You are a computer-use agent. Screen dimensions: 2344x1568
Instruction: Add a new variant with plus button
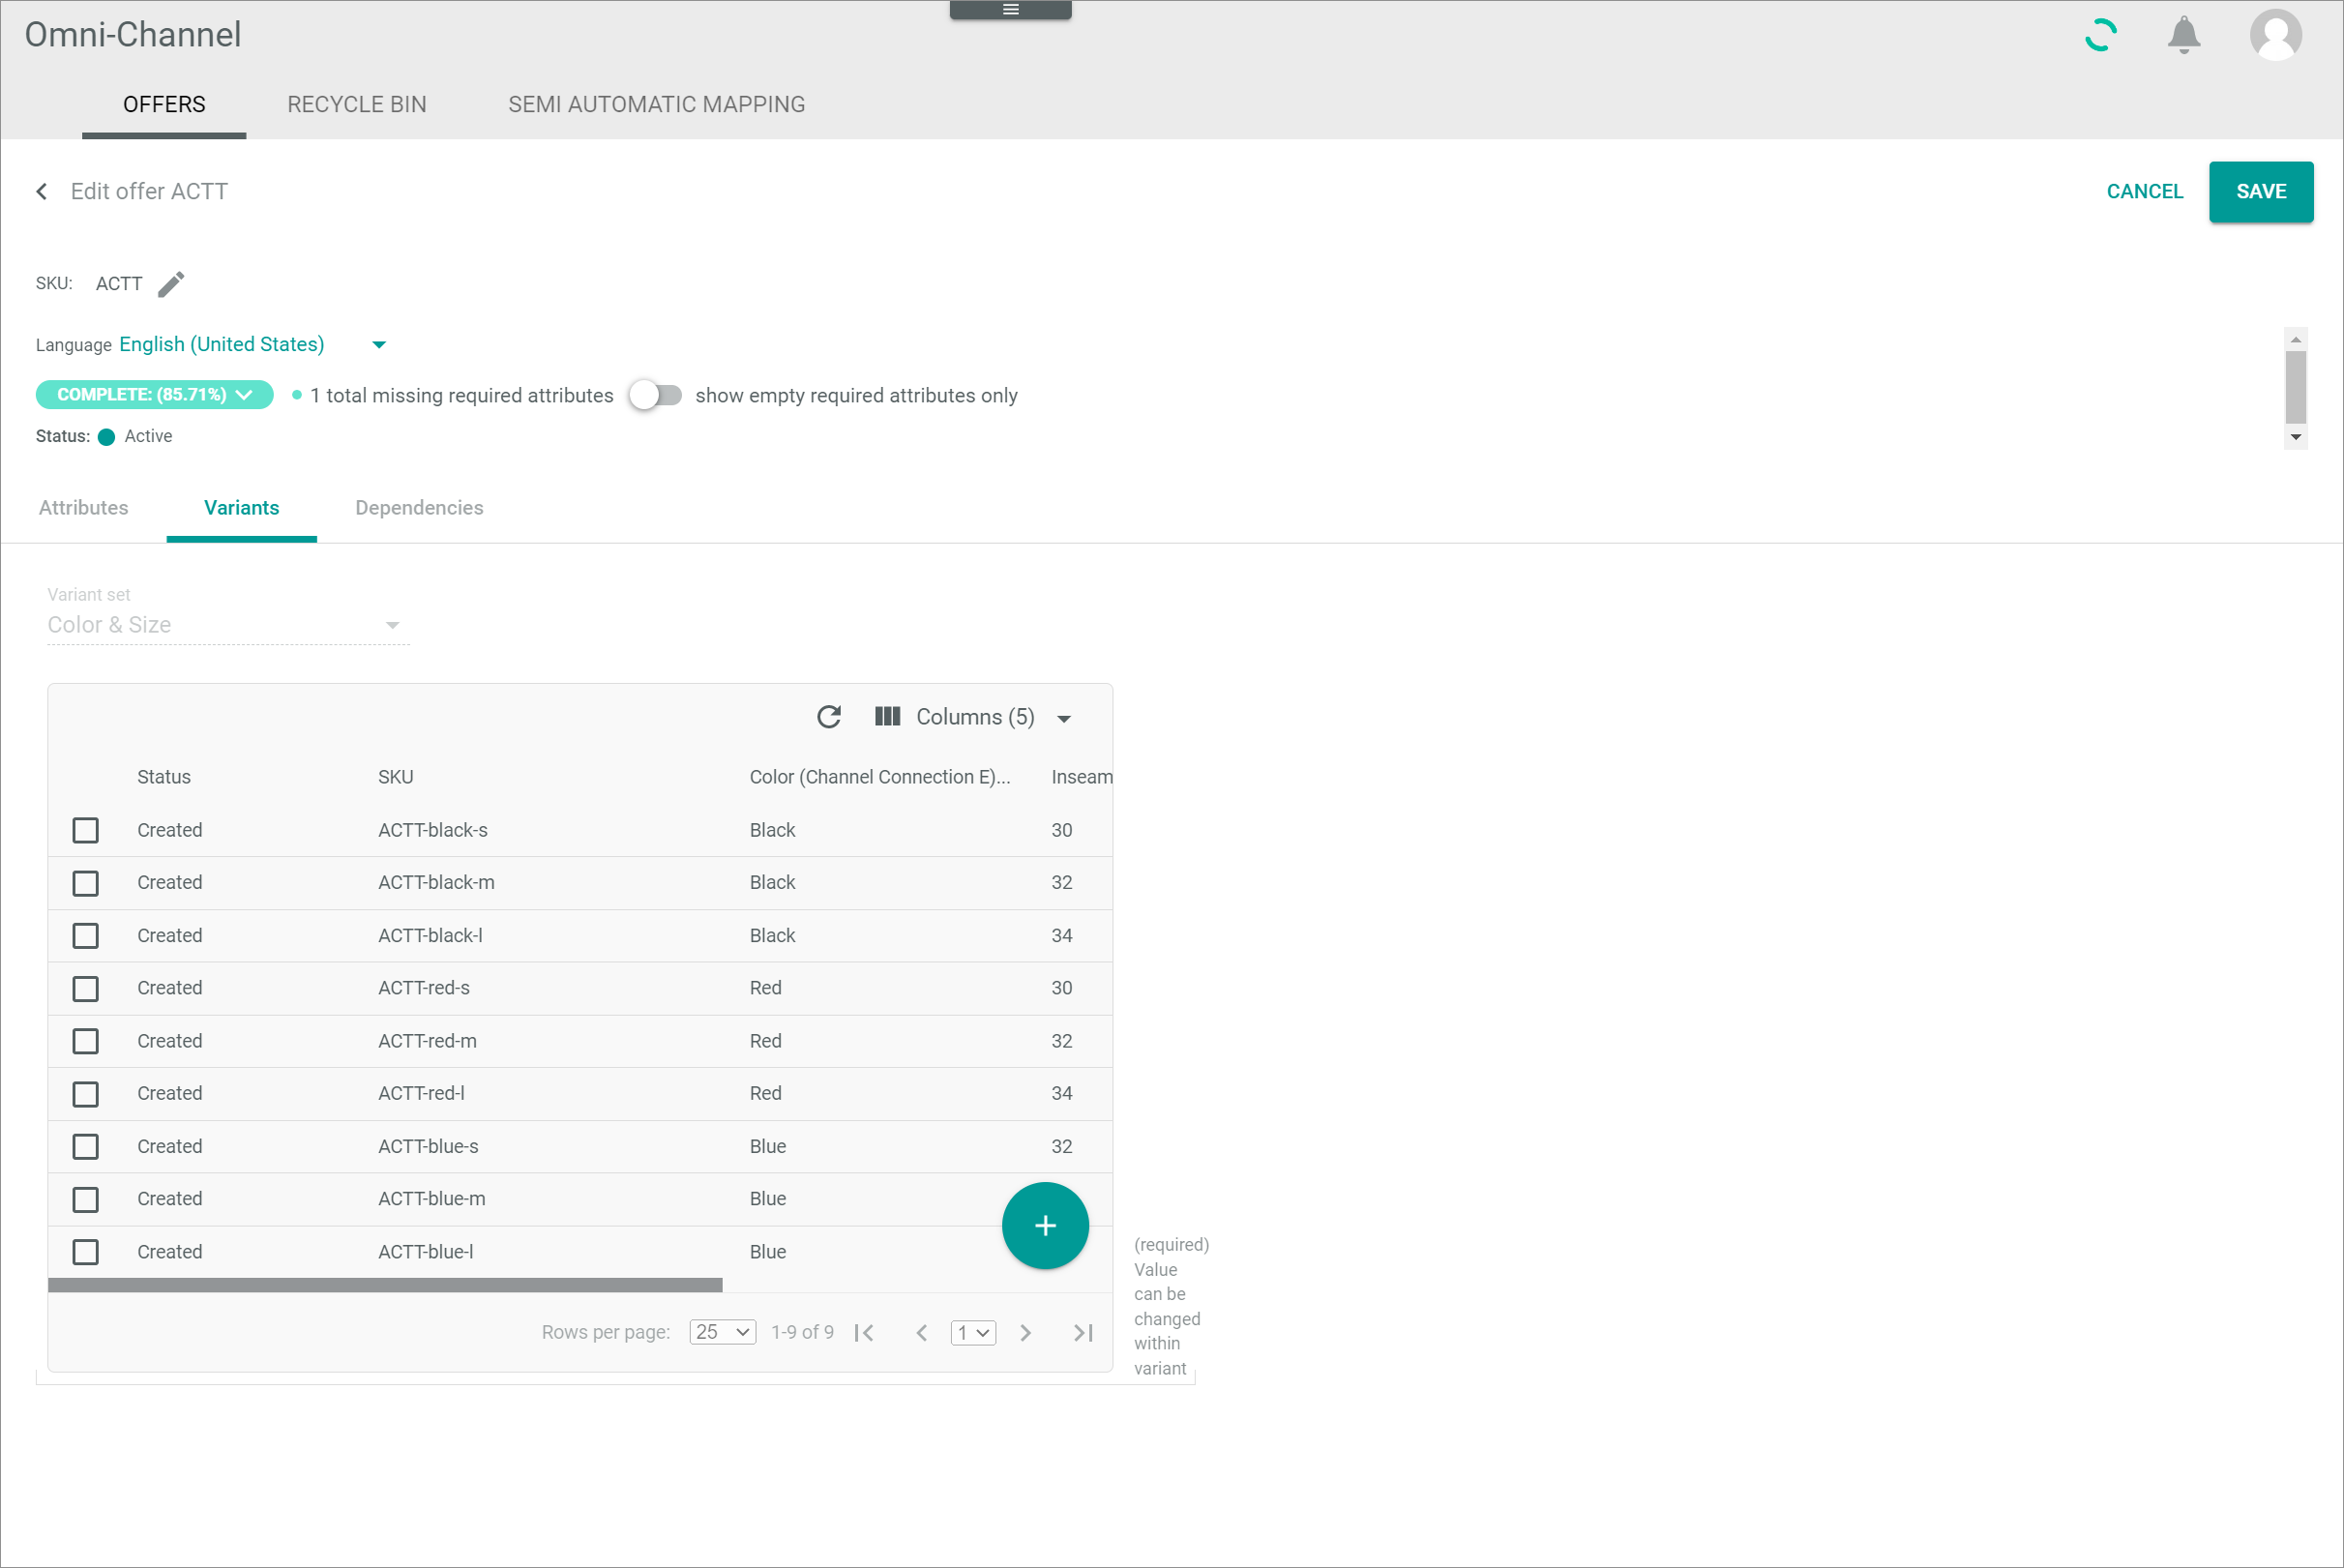[x=1045, y=1225]
